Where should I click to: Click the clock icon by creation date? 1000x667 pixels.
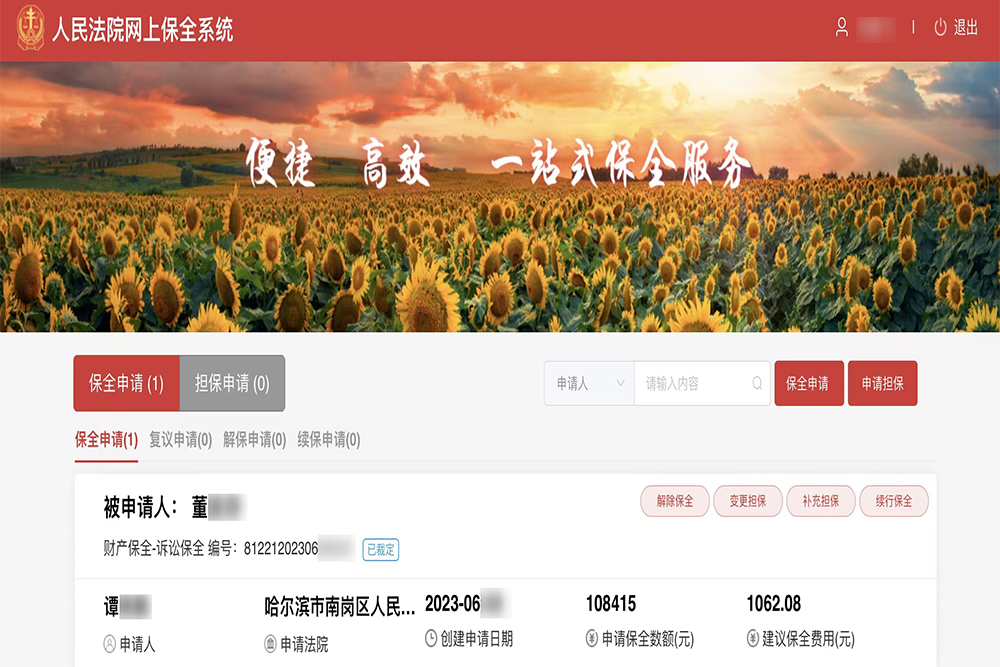431,638
